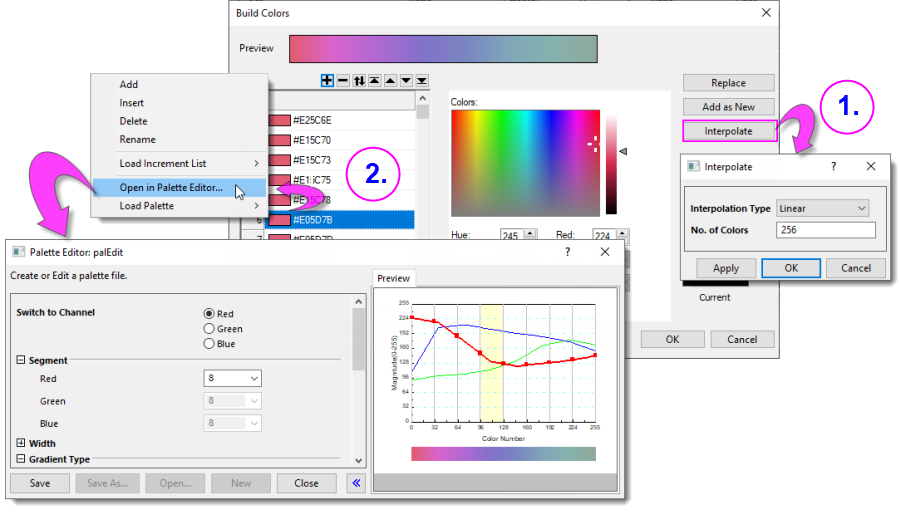899x514 pixels.
Task: Select the #E25C6E color row
Action: point(340,120)
